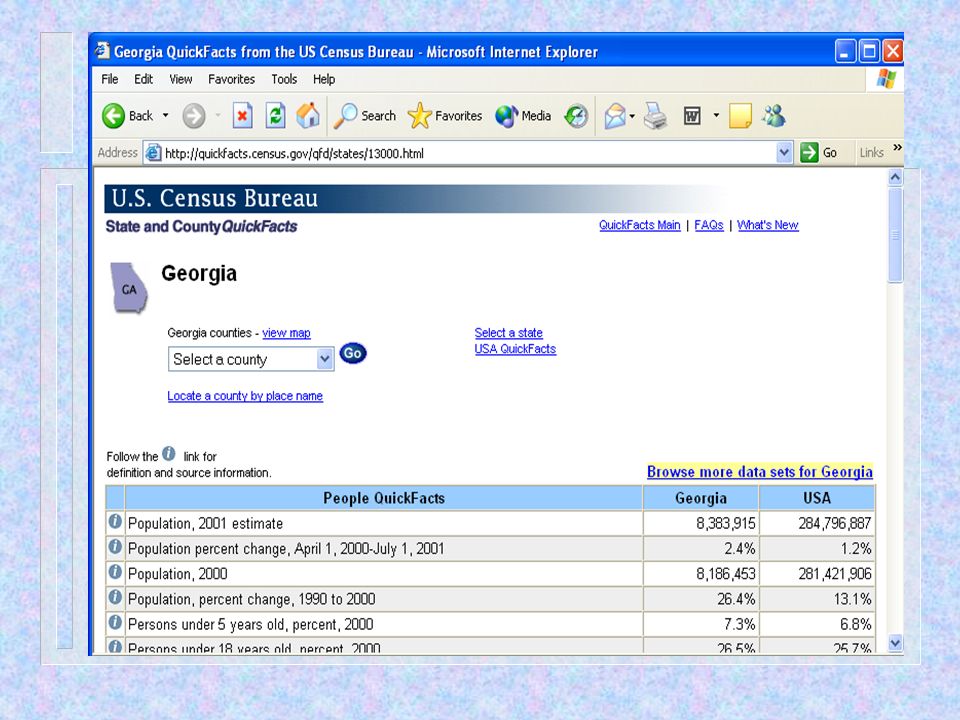Follow the QuickFacts Main link

[640, 225]
